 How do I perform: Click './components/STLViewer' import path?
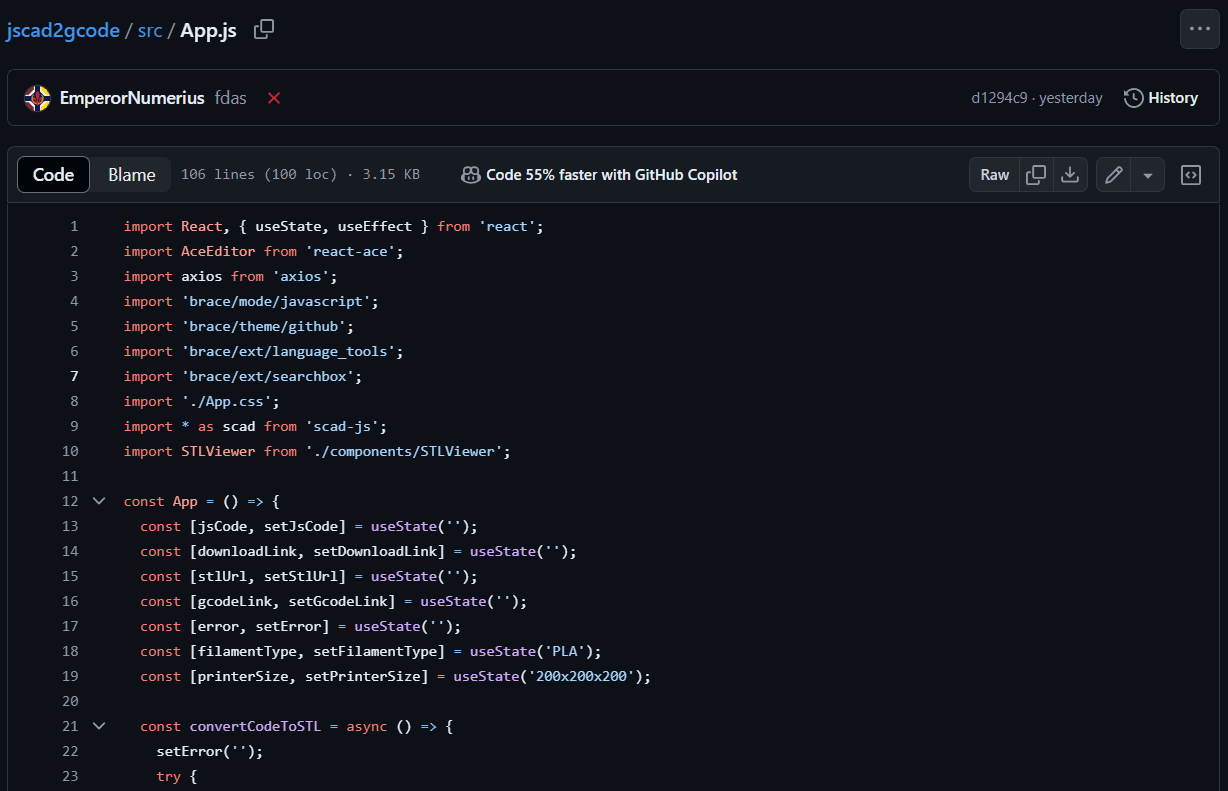[x=404, y=451]
